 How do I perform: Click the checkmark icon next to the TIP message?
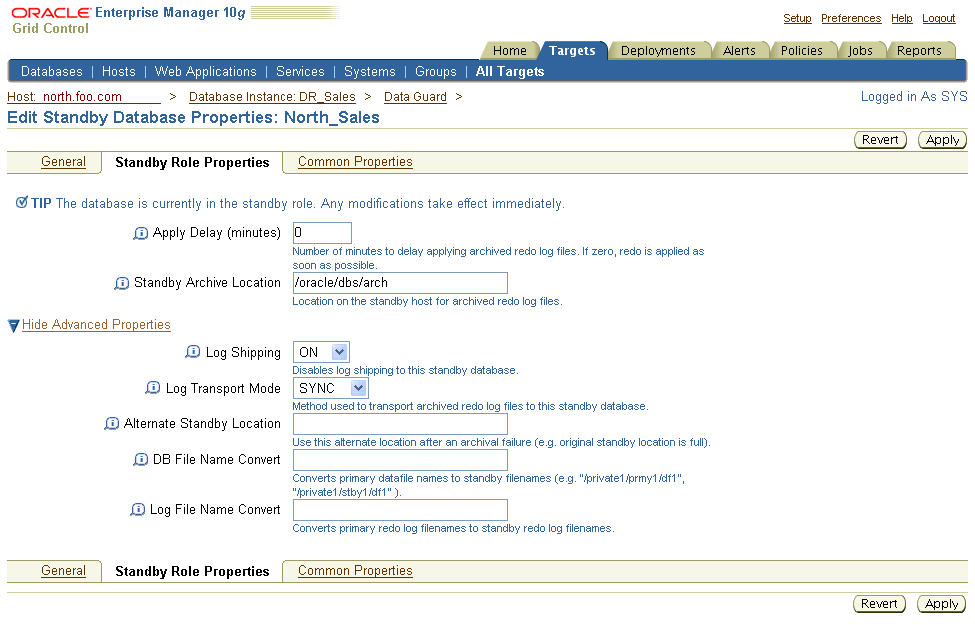pos(19,202)
